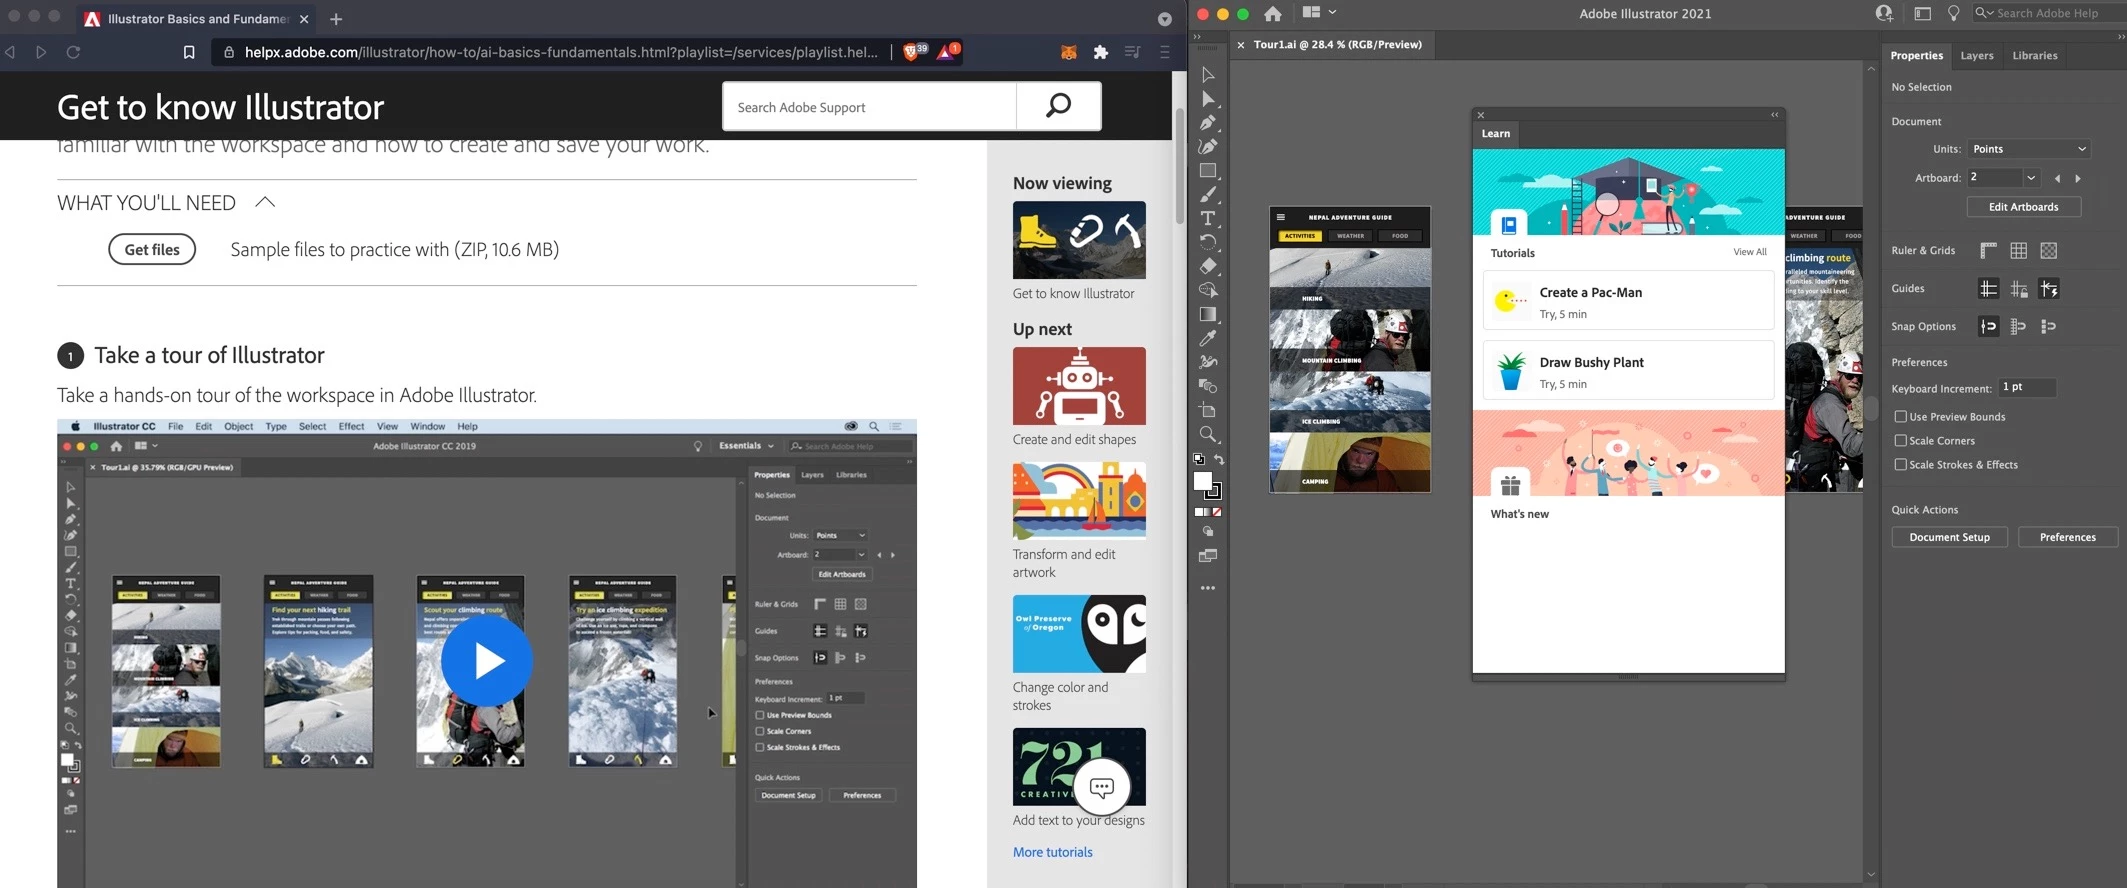This screenshot has height=888, width=2127.
Task: Select the Puppet Warp tool
Action: click(x=1208, y=363)
